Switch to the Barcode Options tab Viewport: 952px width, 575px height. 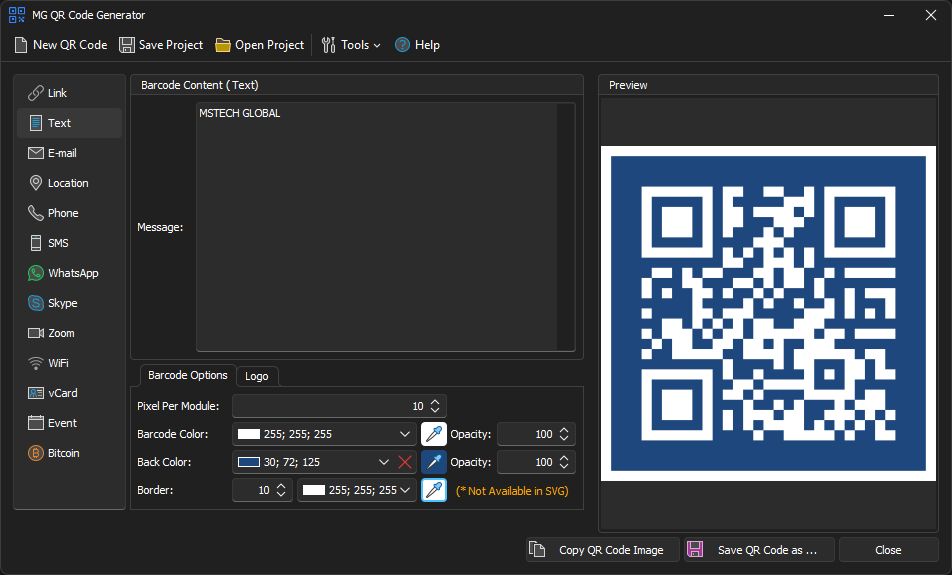(188, 375)
